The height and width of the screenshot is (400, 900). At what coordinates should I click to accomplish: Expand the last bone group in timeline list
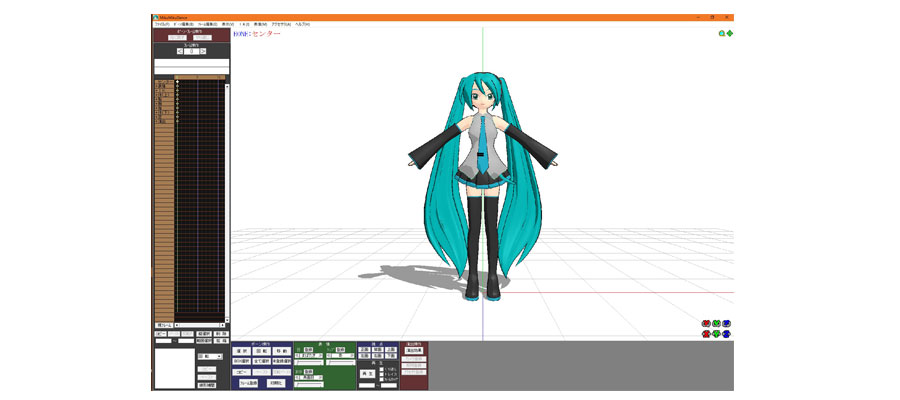tap(157, 121)
